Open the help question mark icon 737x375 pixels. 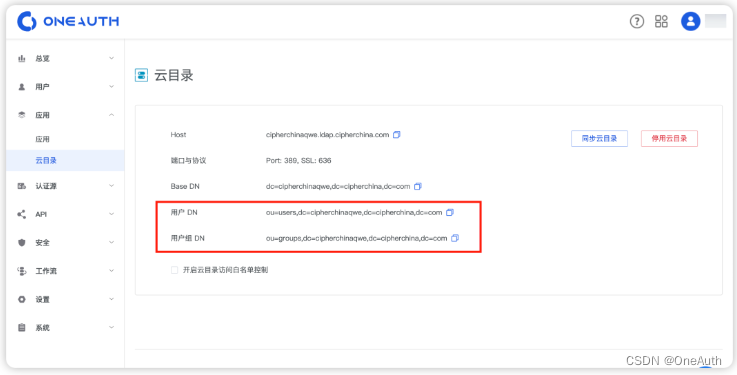[x=636, y=21]
